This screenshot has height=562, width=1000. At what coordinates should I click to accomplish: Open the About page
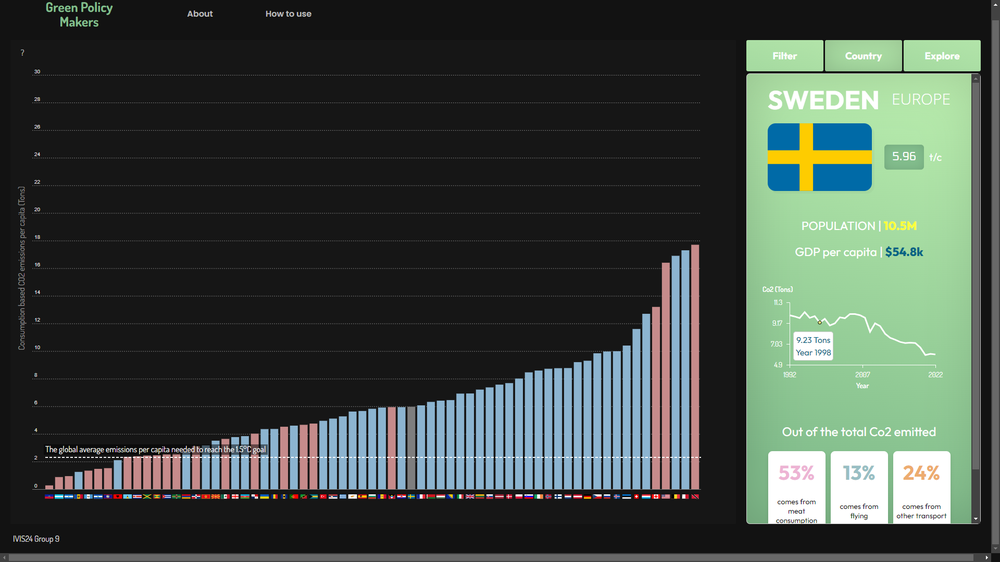click(x=200, y=13)
